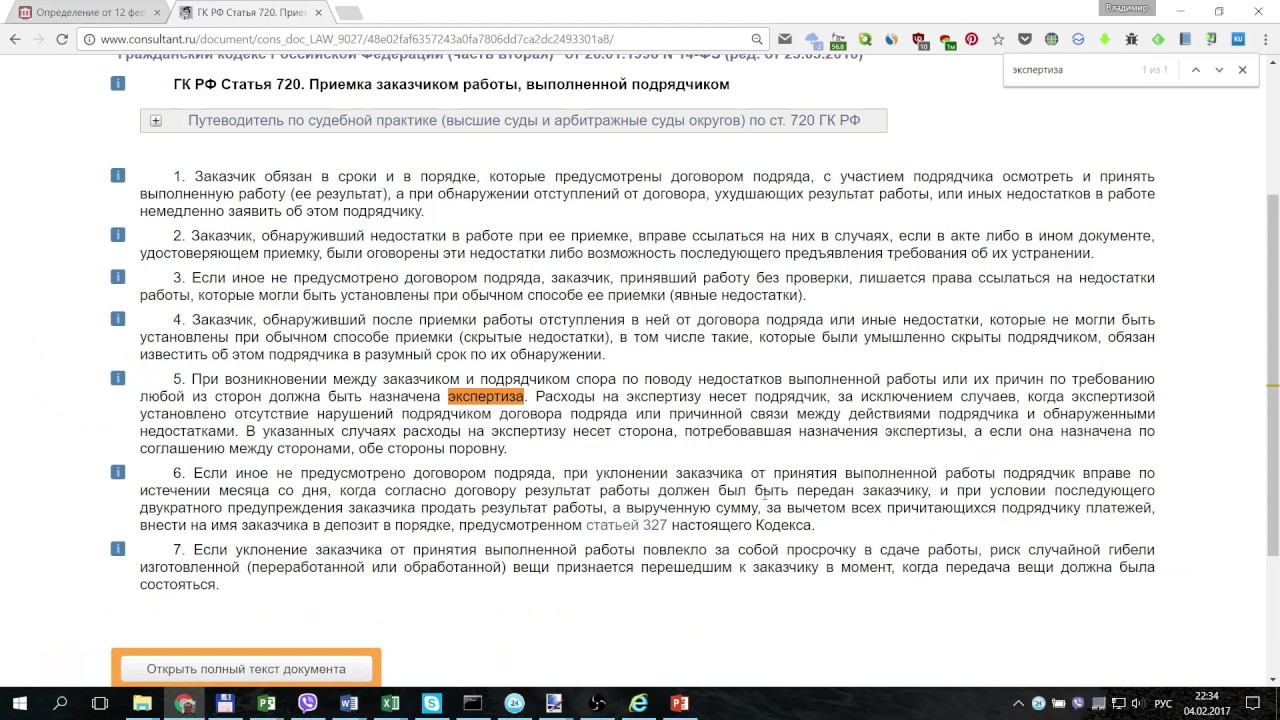Click the info icon beside paragraph 4
The image size is (1280, 720).
point(118,319)
